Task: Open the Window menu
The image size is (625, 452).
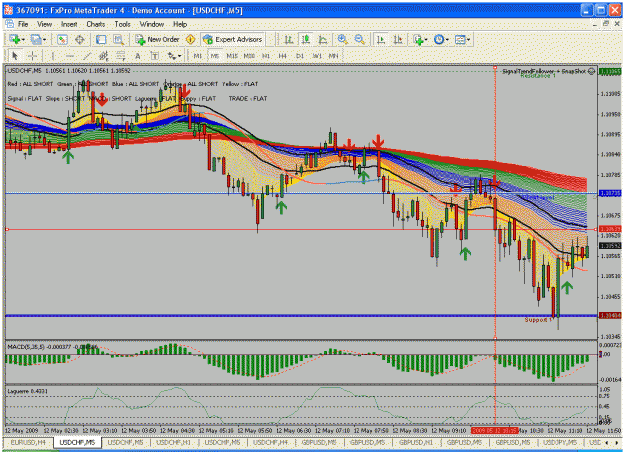Action: click(x=152, y=24)
